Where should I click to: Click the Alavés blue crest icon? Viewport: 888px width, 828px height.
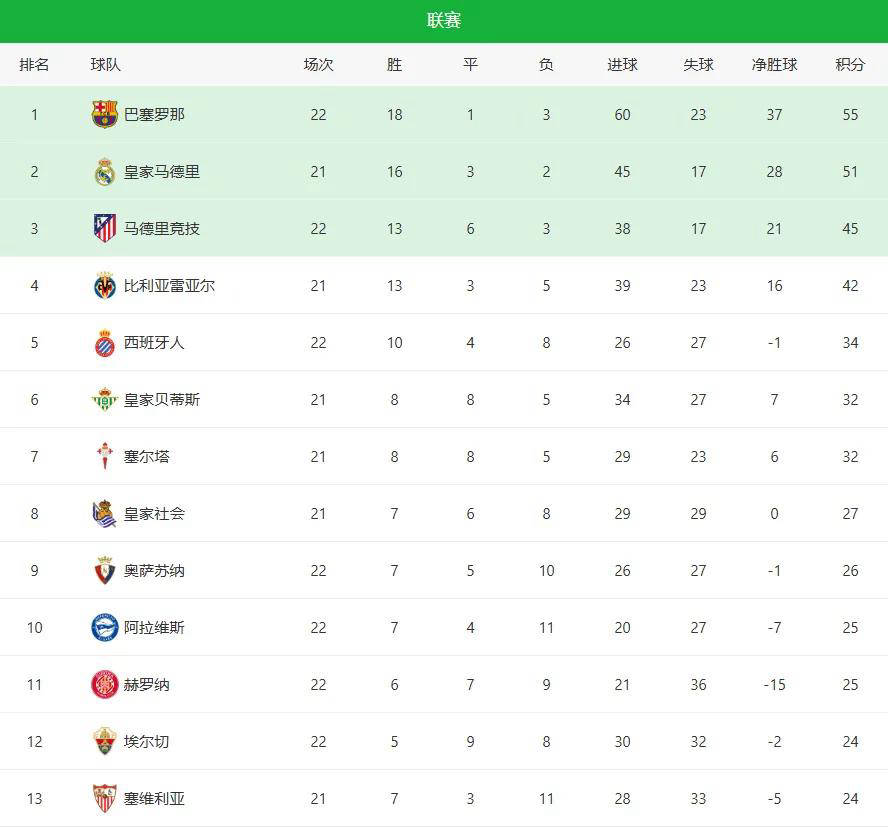[104, 628]
